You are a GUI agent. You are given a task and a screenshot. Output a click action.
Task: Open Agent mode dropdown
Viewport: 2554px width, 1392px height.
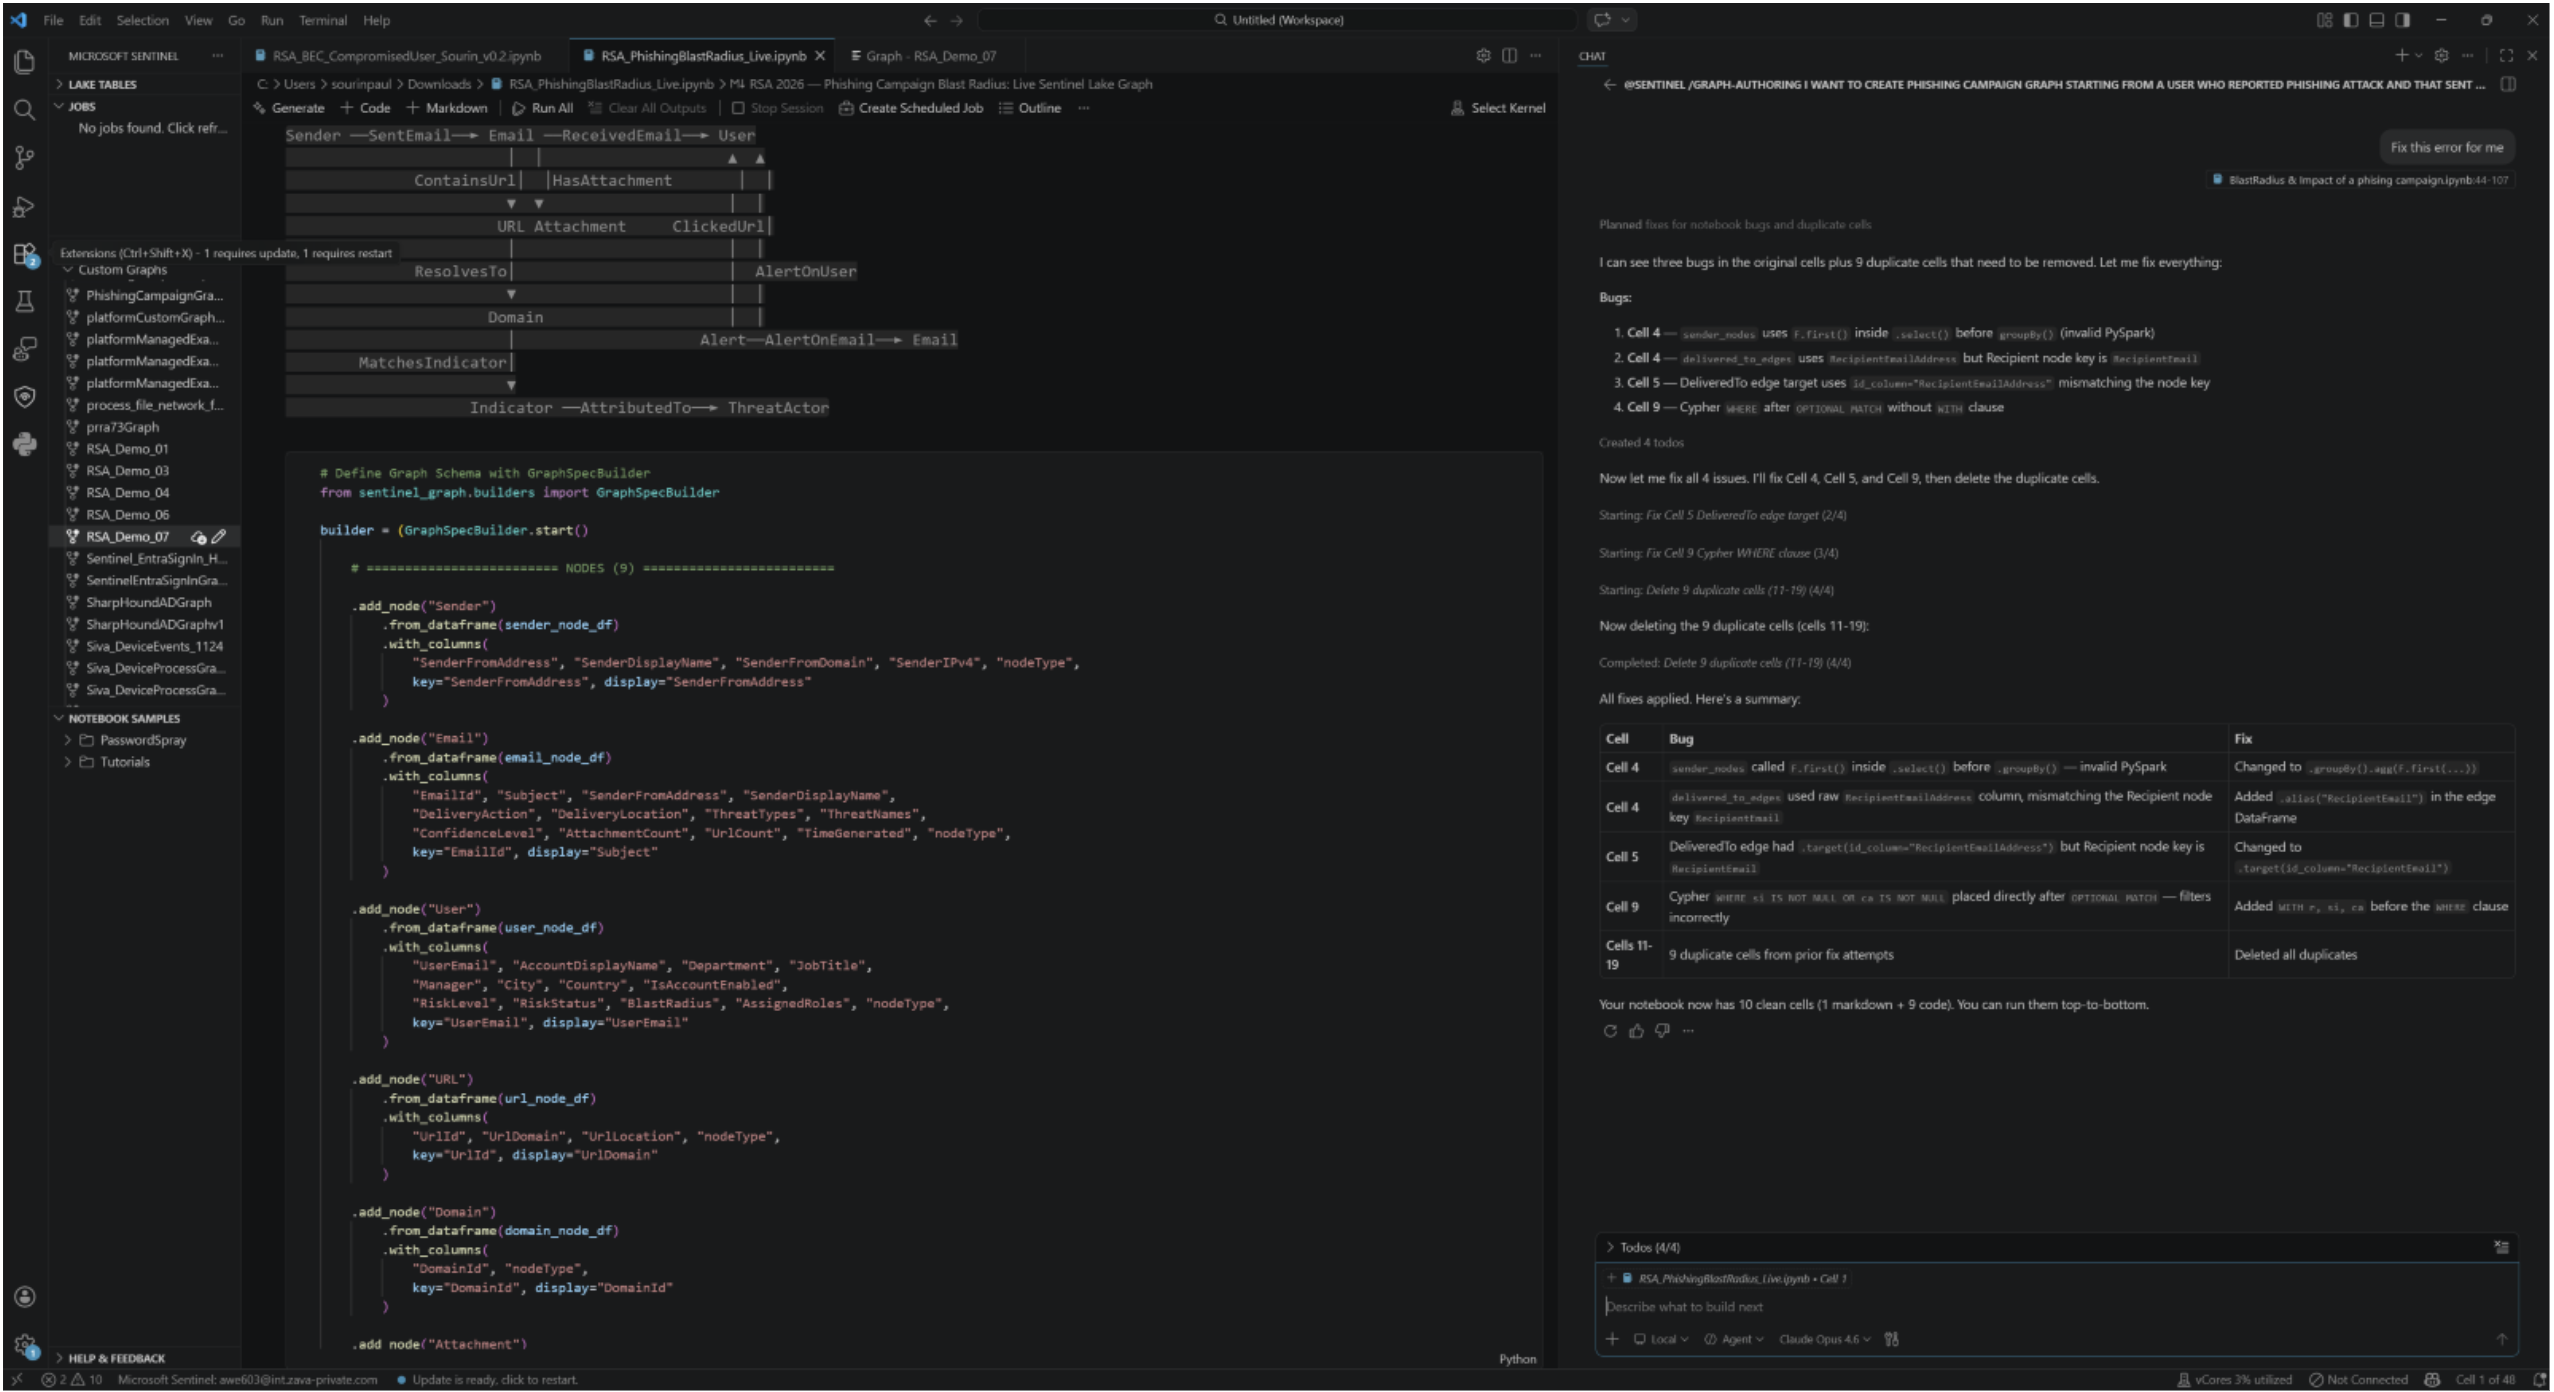click(1733, 1339)
